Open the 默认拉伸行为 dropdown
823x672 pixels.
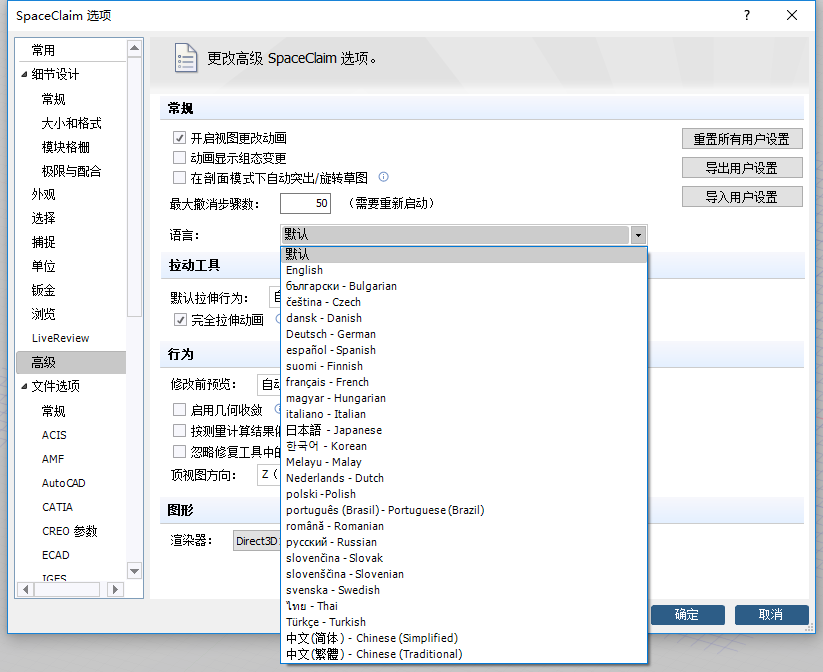[x=275, y=298]
